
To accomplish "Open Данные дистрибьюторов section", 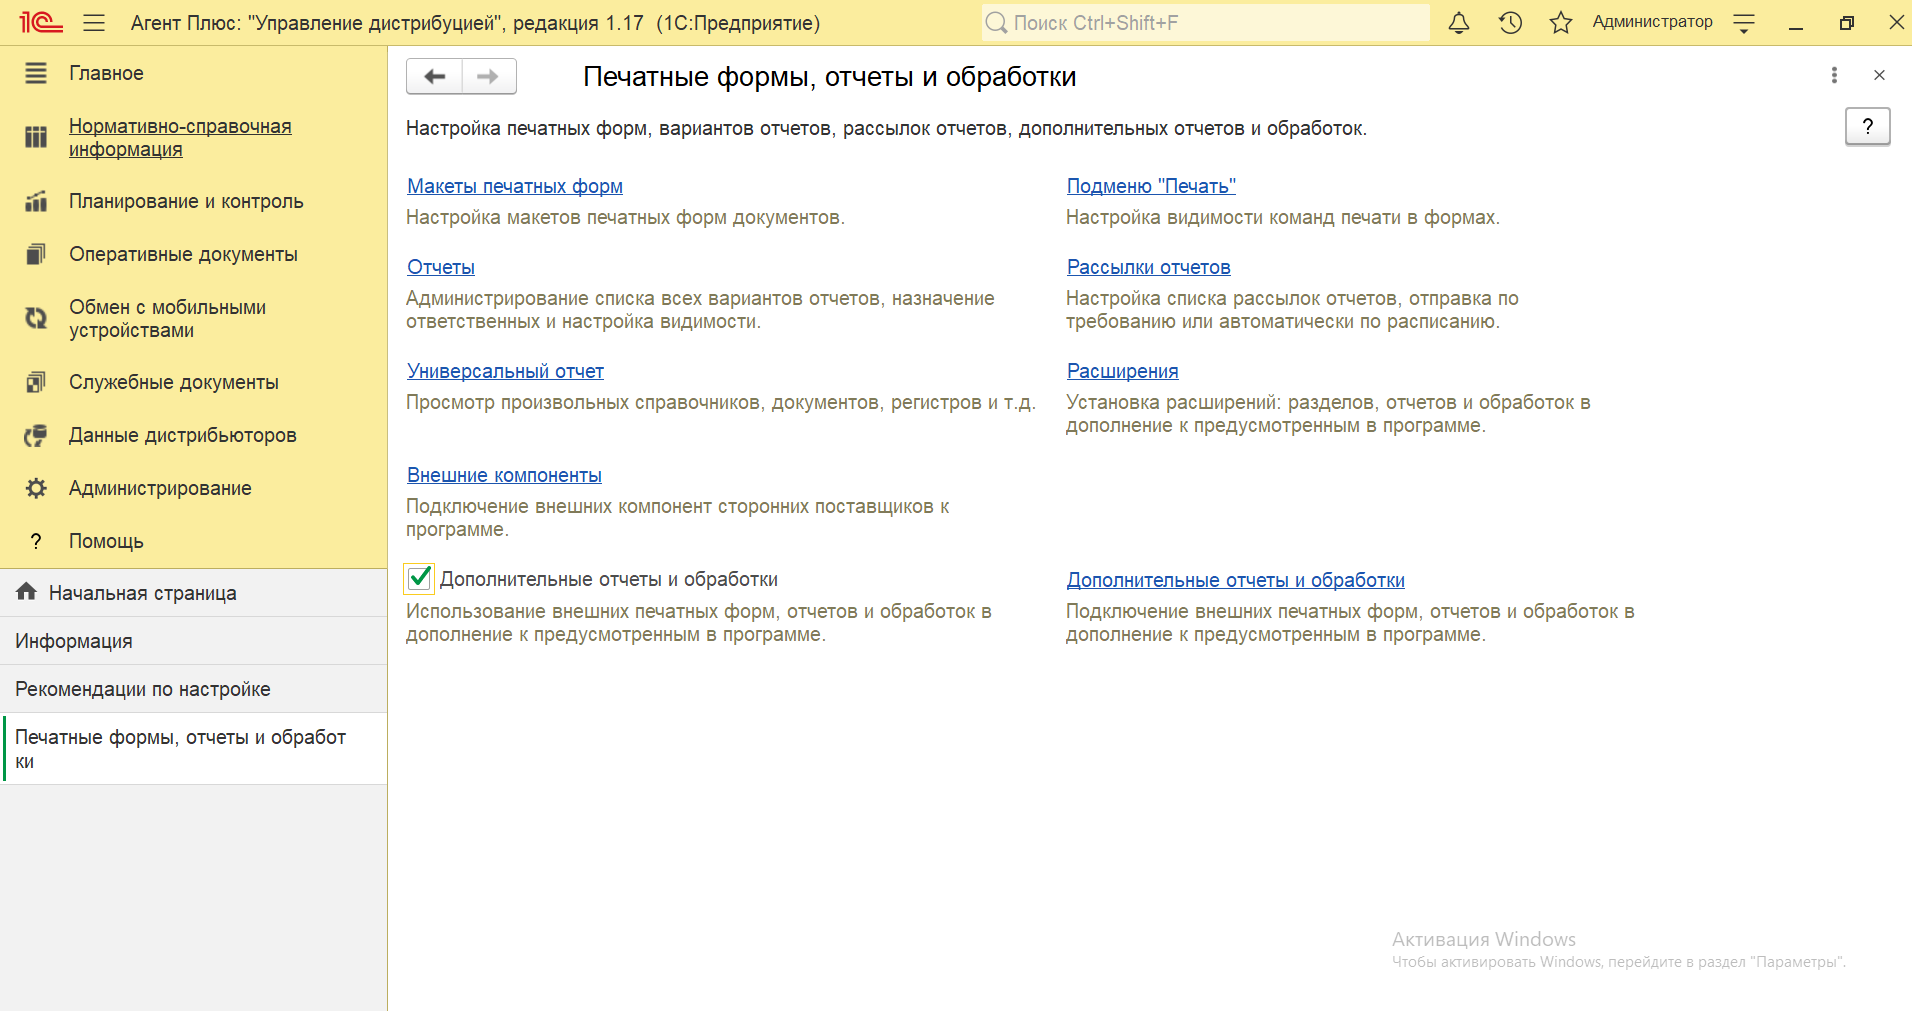I will pos(183,435).
